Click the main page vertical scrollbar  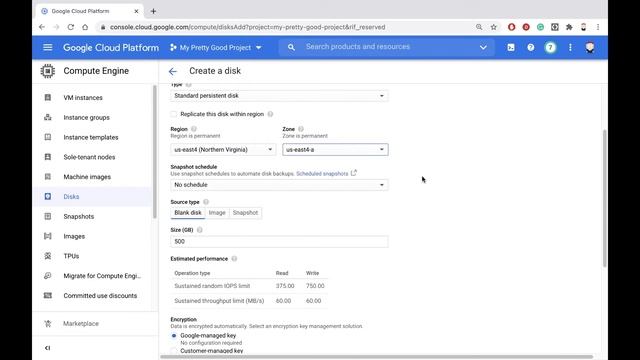tap(604, 198)
